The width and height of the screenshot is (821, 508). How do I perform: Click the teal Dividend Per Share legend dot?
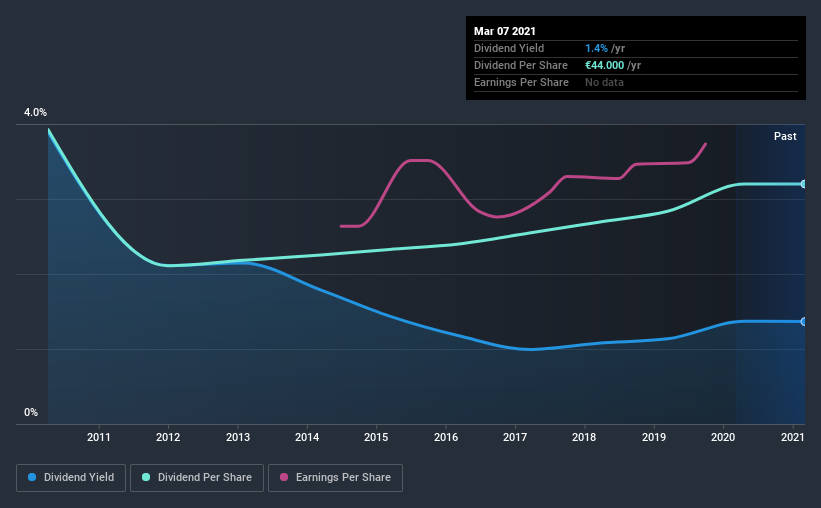(146, 477)
